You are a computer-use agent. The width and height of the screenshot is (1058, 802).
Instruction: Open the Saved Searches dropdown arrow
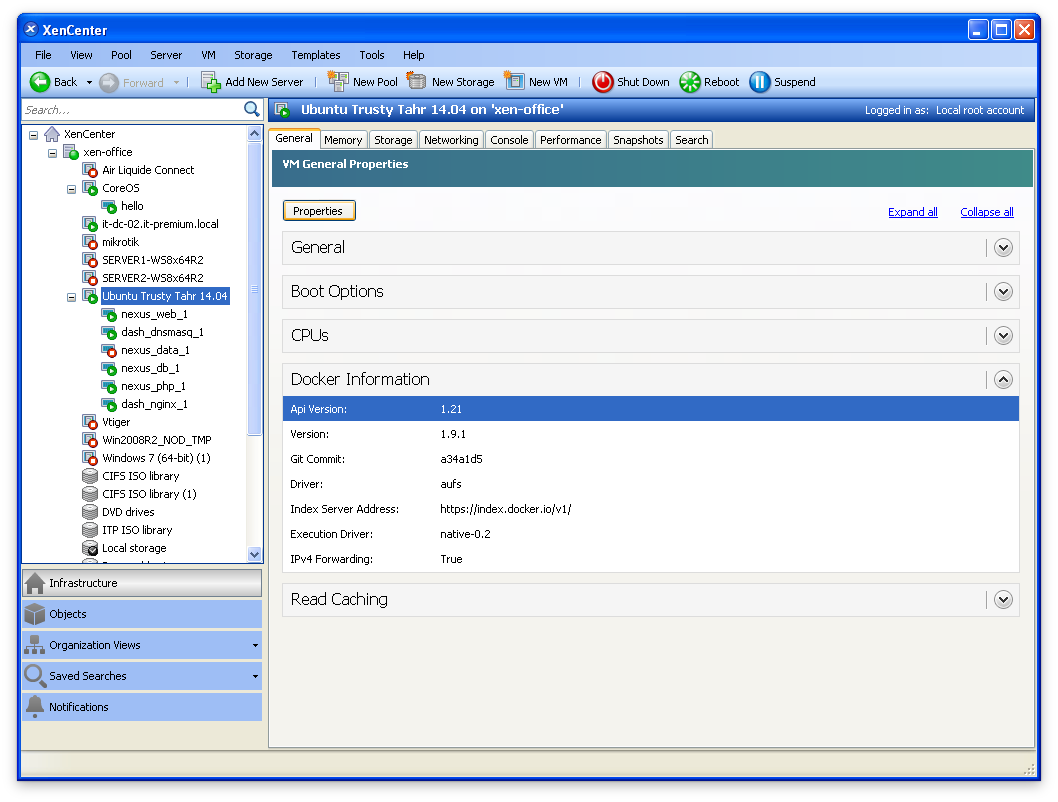[255, 677]
